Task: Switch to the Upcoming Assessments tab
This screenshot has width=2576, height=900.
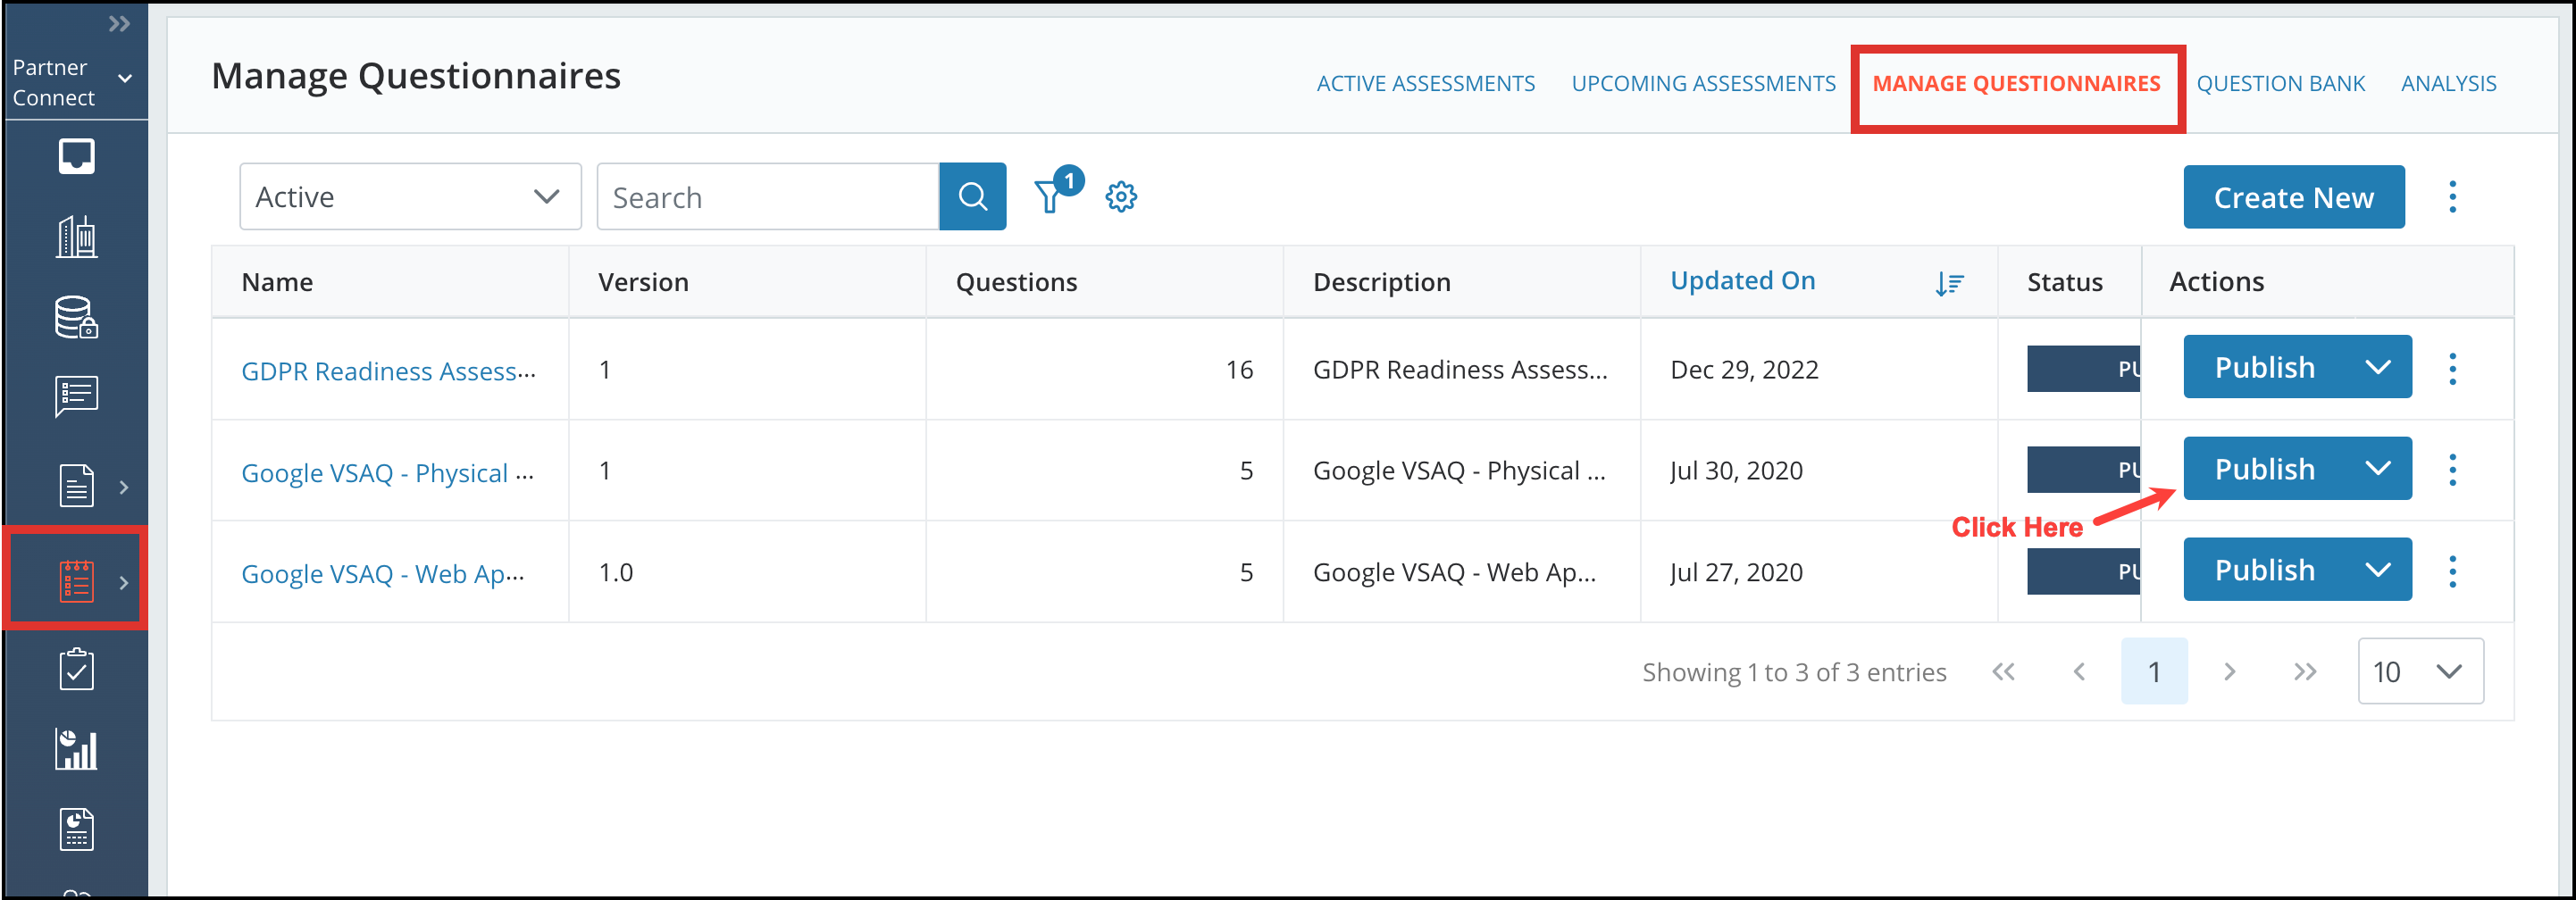Action: pos(1703,84)
